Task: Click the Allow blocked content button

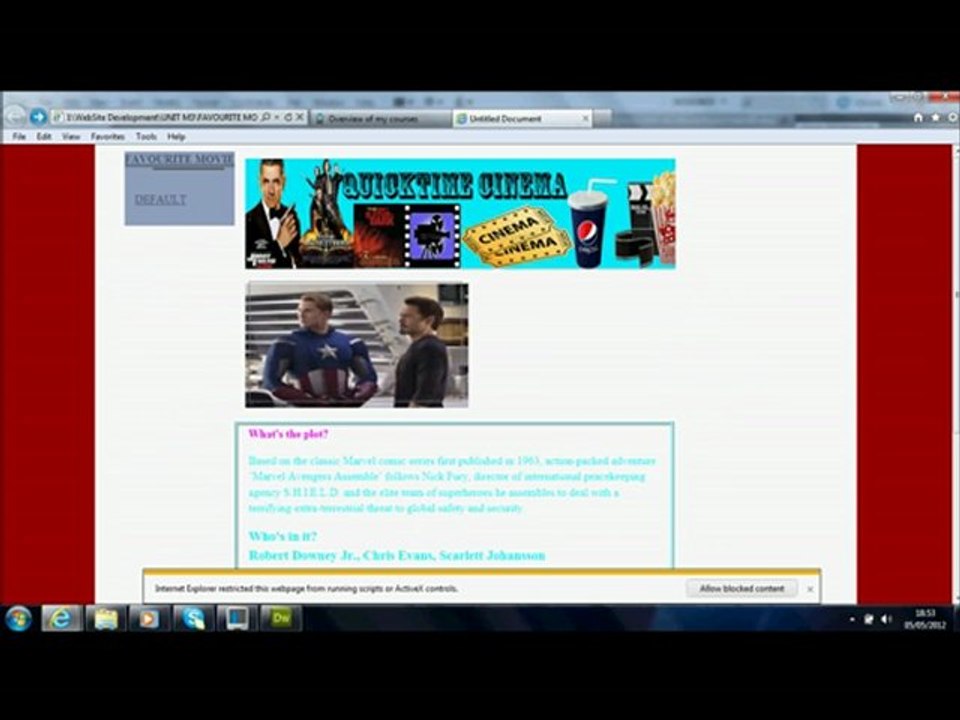Action: point(741,588)
